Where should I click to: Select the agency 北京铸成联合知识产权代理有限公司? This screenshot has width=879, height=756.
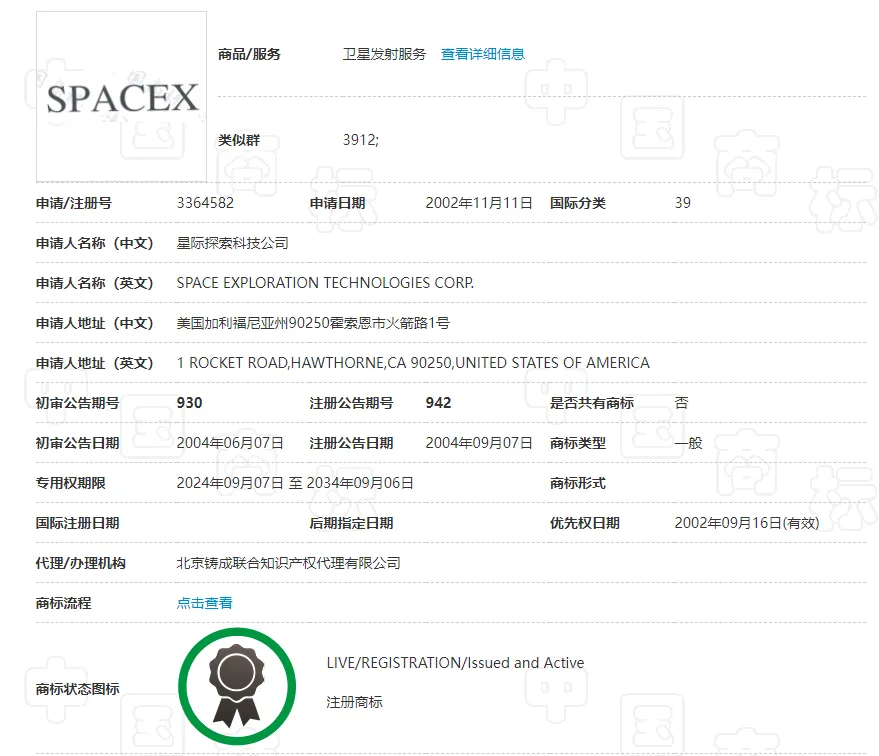[x=289, y=563]
